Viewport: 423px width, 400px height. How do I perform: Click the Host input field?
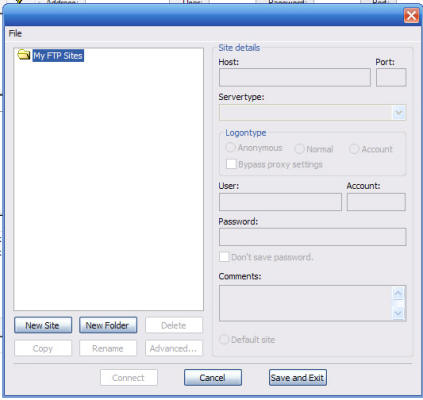tap(295, 77)
